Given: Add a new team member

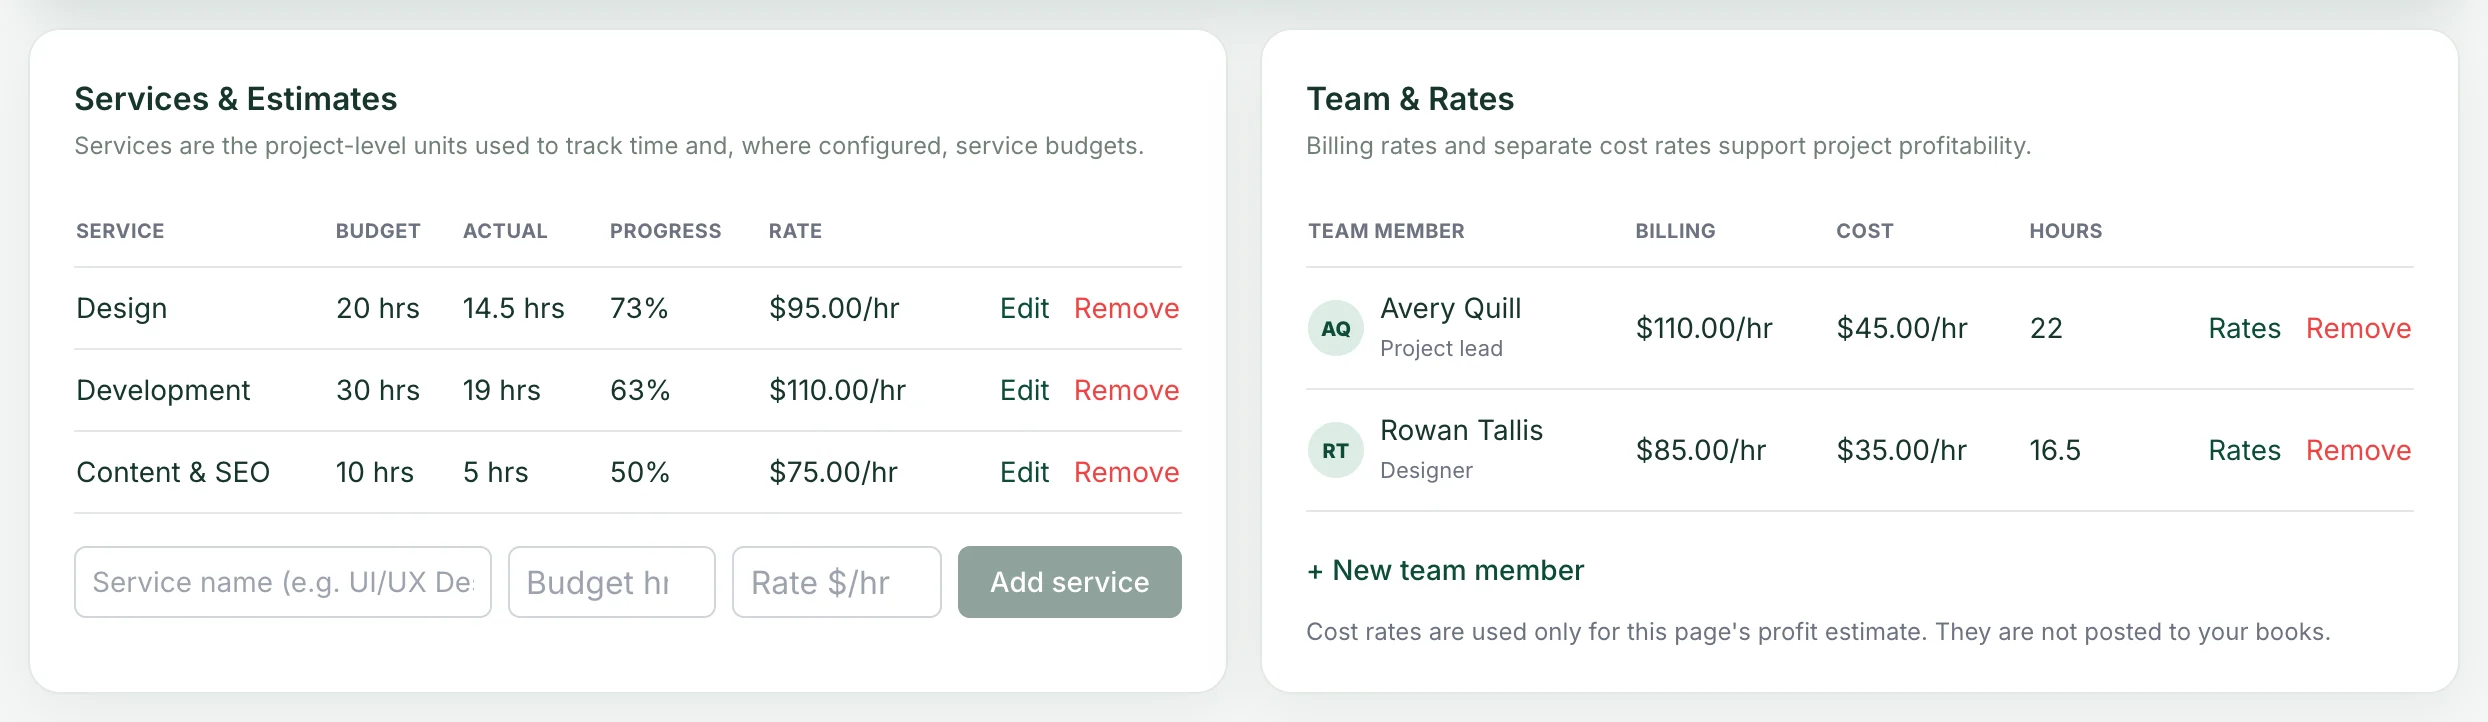Looking at the screenshot, I should [1445, 570].
